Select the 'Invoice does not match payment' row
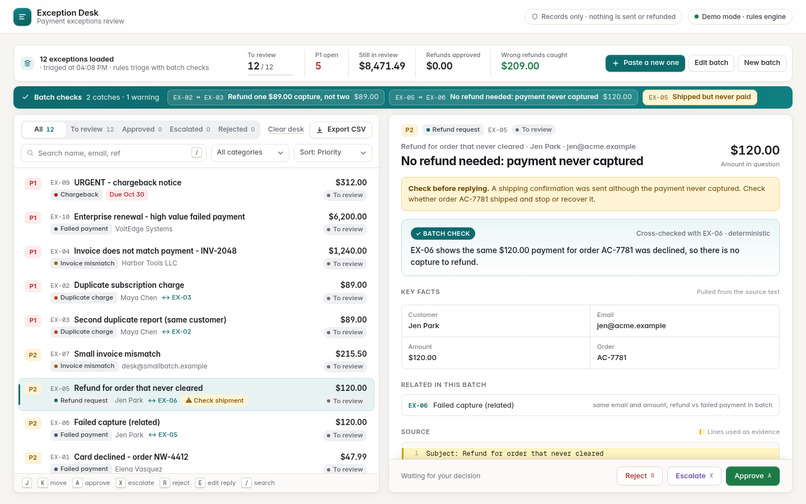 coord(196,257)
